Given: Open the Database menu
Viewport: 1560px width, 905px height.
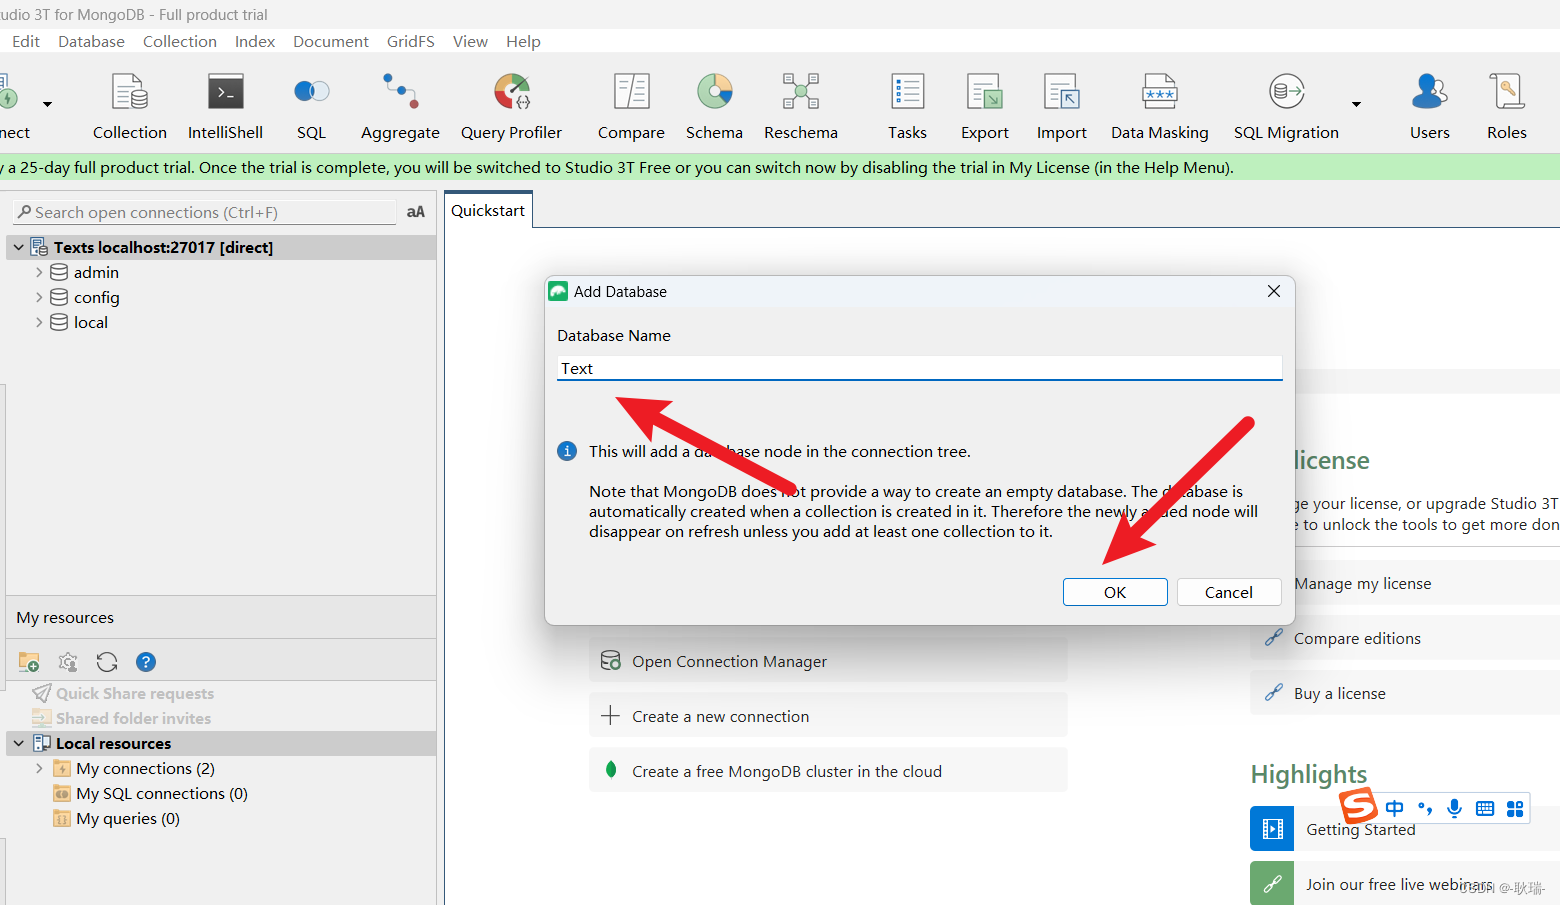Looking at the screenshot, I should (x=91, y=41).
